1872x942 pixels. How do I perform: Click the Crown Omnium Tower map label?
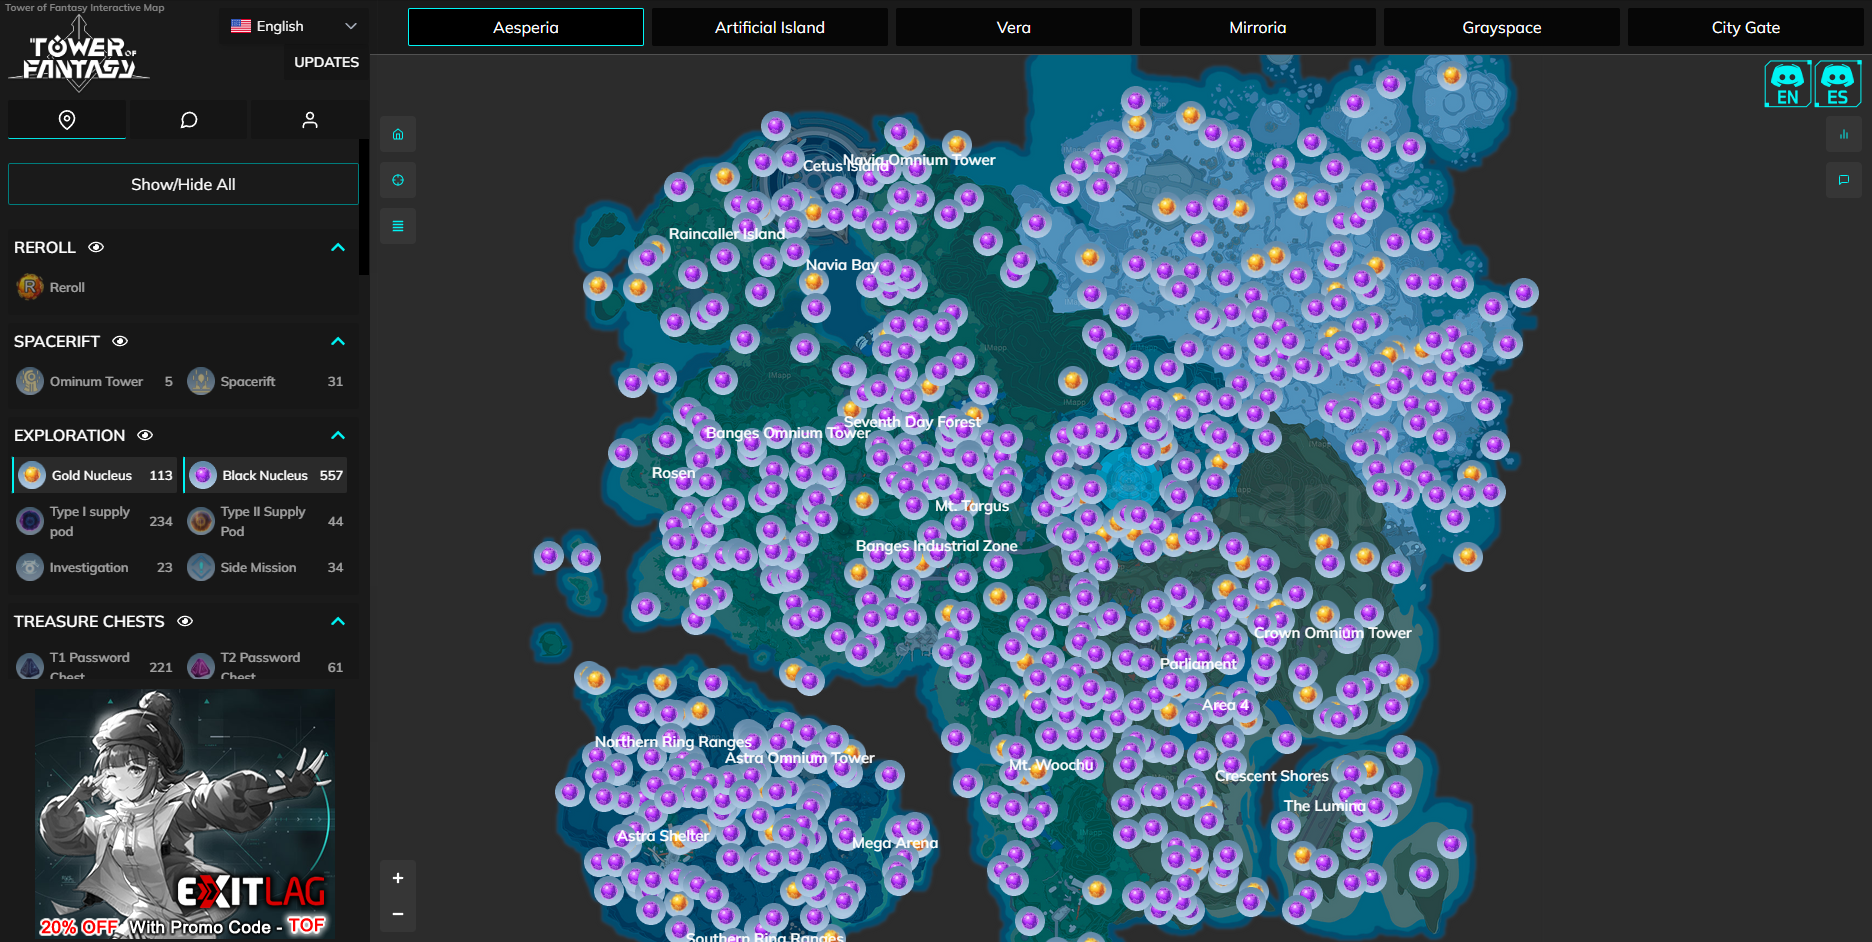(x=1333, y=633)
